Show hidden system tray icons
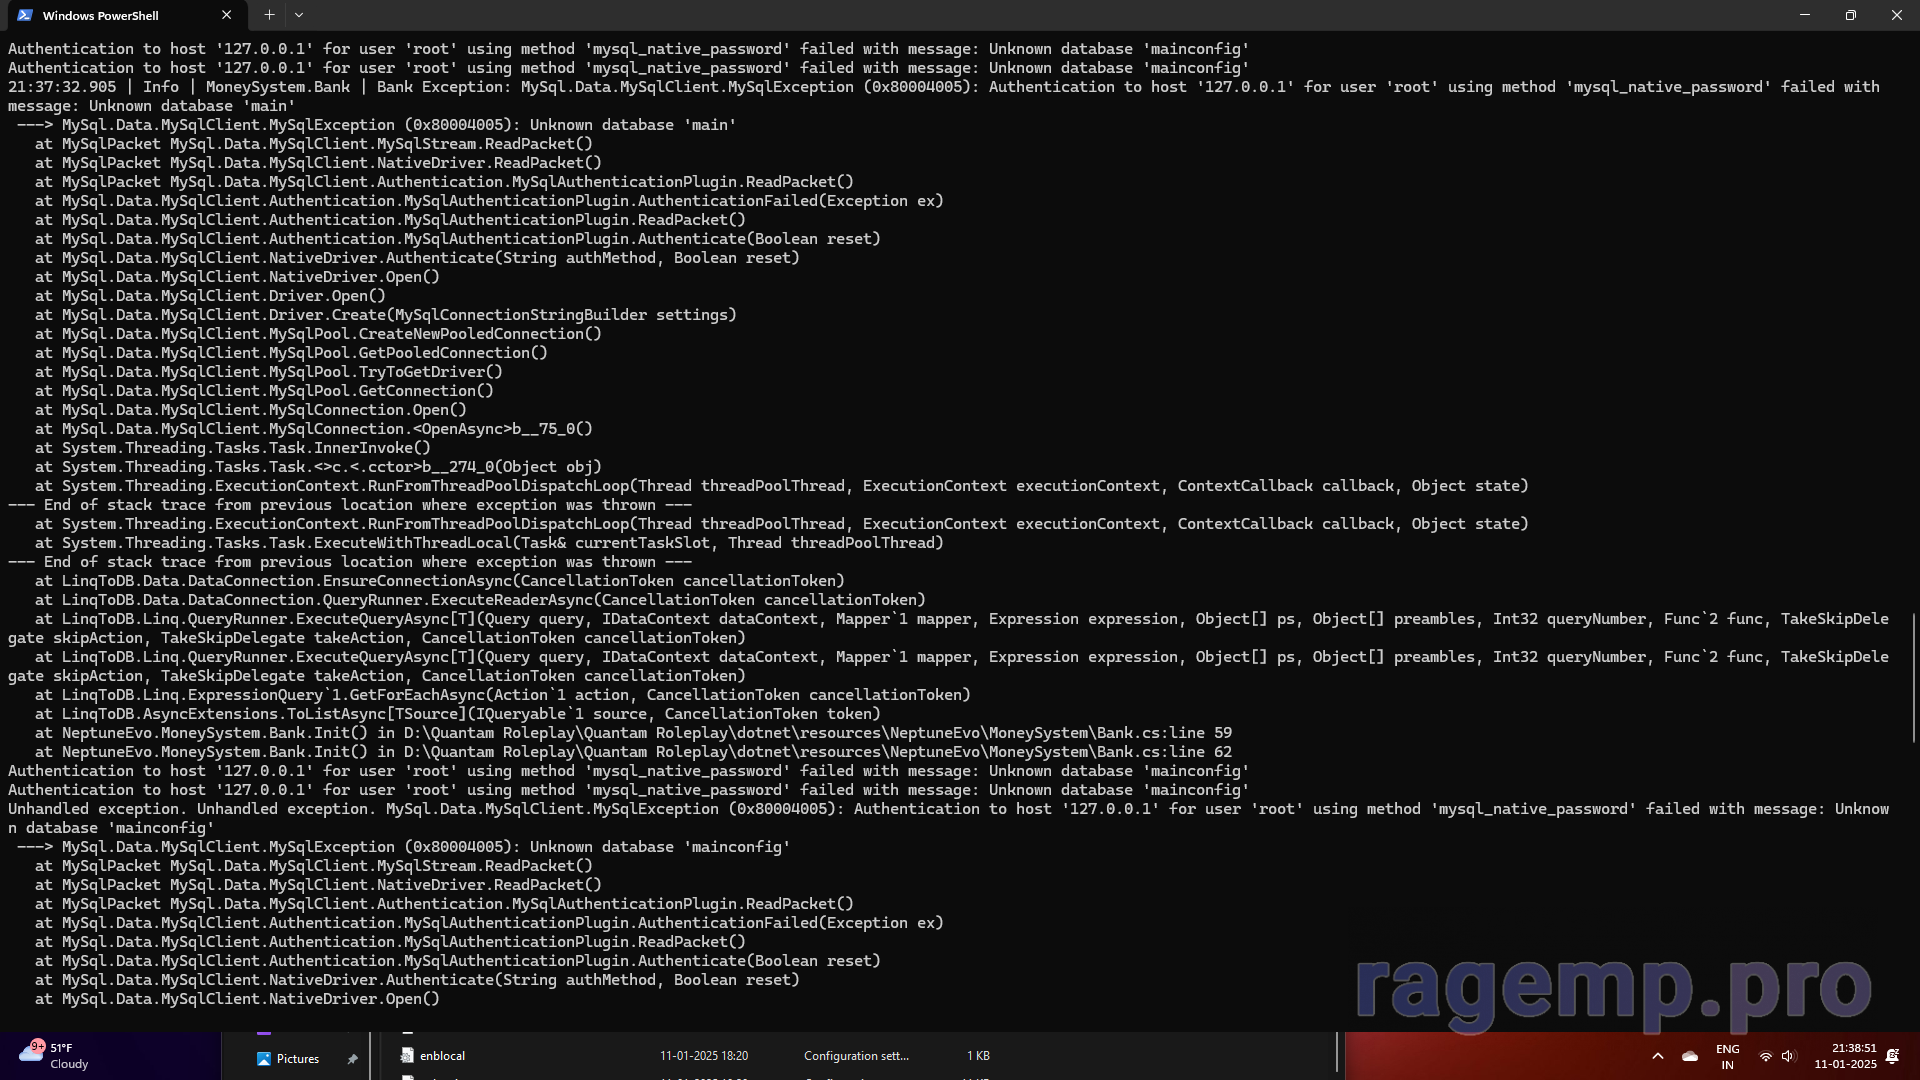The width and height of the screenshot is (1920, 1080). pos(1658,1056)
